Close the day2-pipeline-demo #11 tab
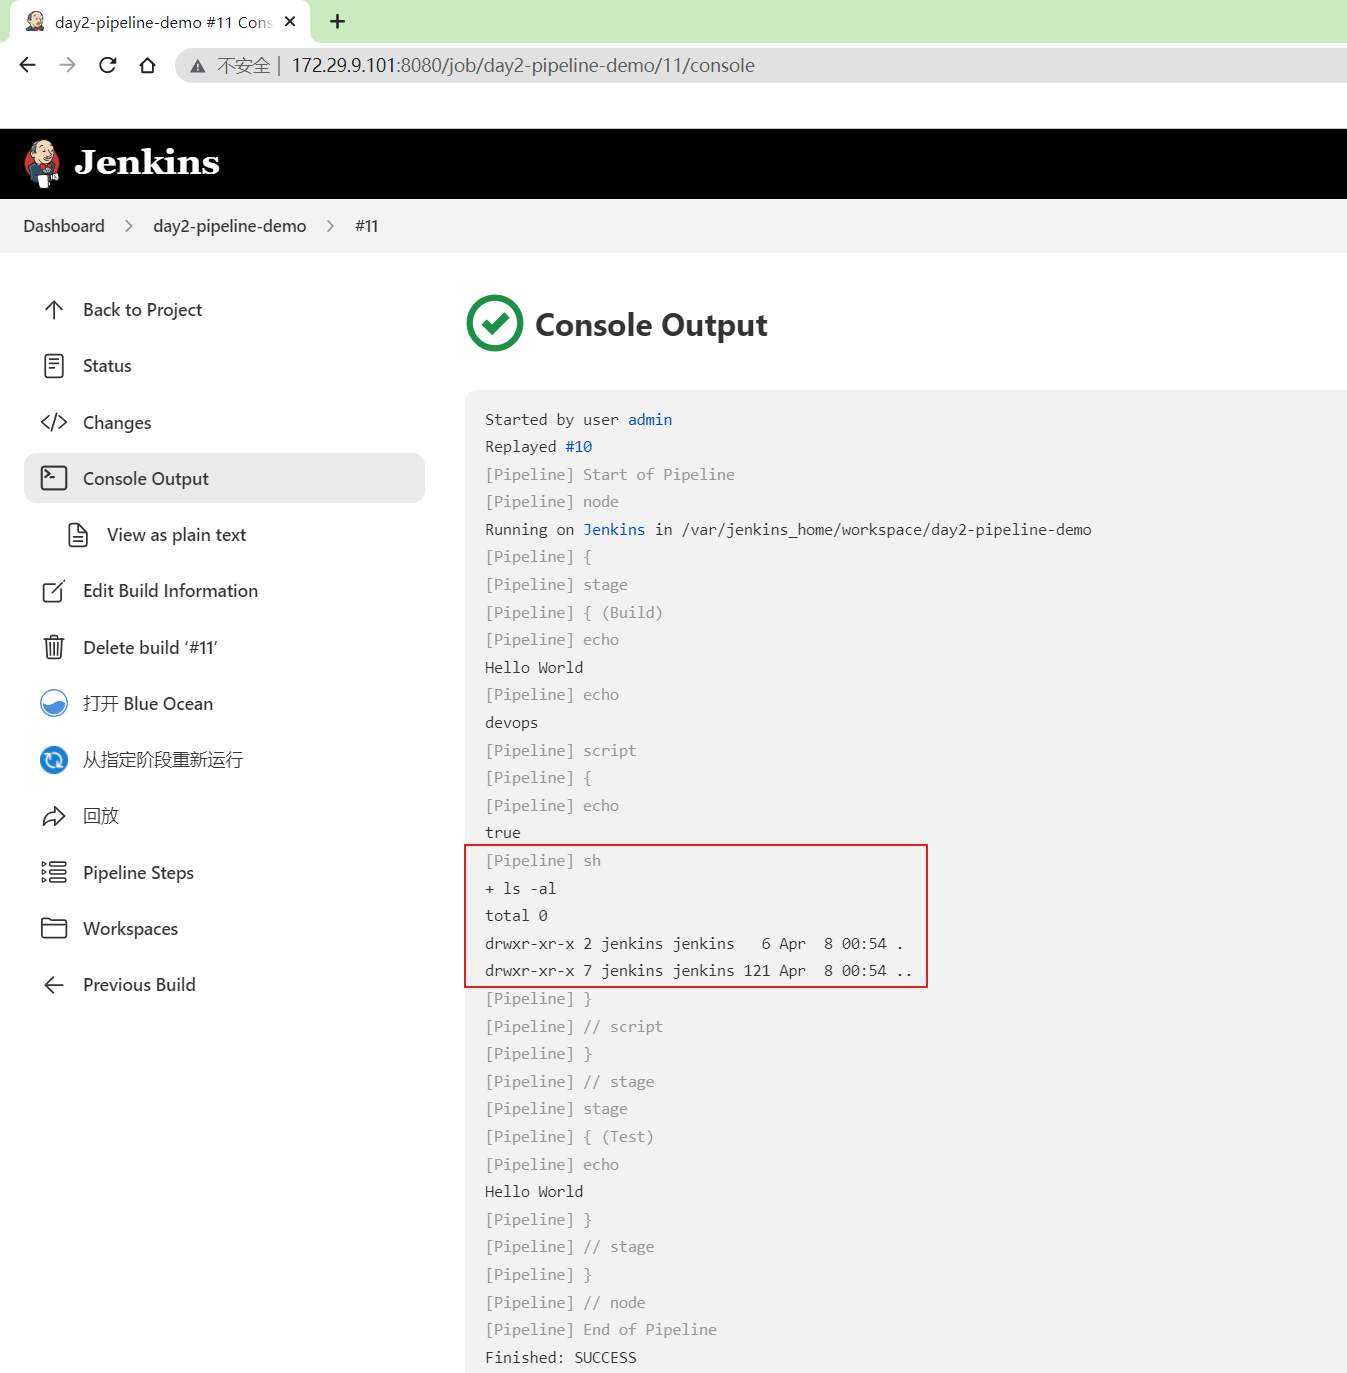 290,21
